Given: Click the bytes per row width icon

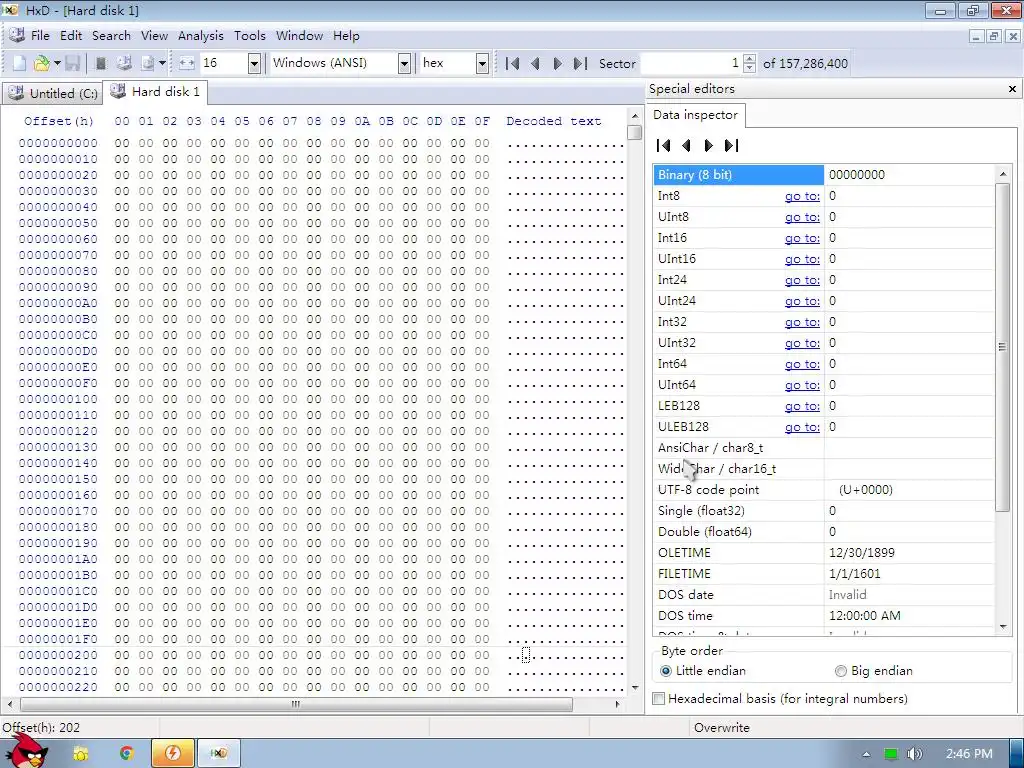Looking at the screenshot, I should [x=187, y=63].
